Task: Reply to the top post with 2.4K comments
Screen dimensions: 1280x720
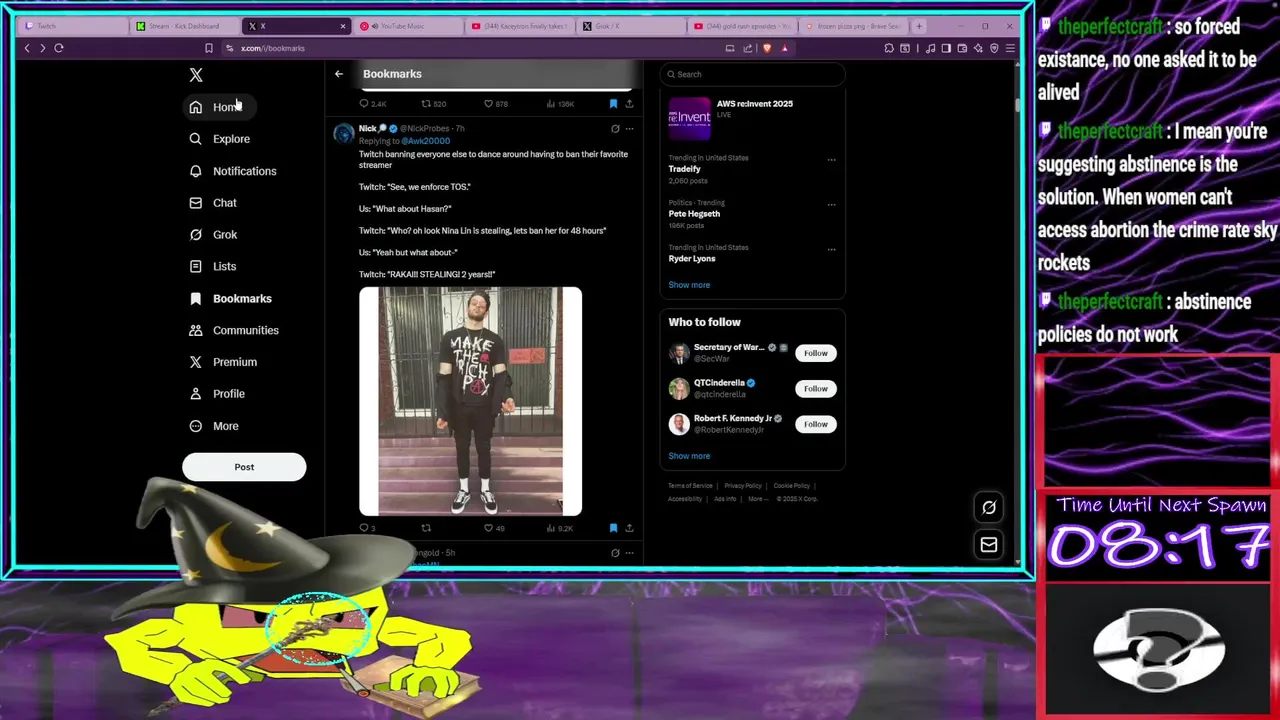Action: [372, 104]
